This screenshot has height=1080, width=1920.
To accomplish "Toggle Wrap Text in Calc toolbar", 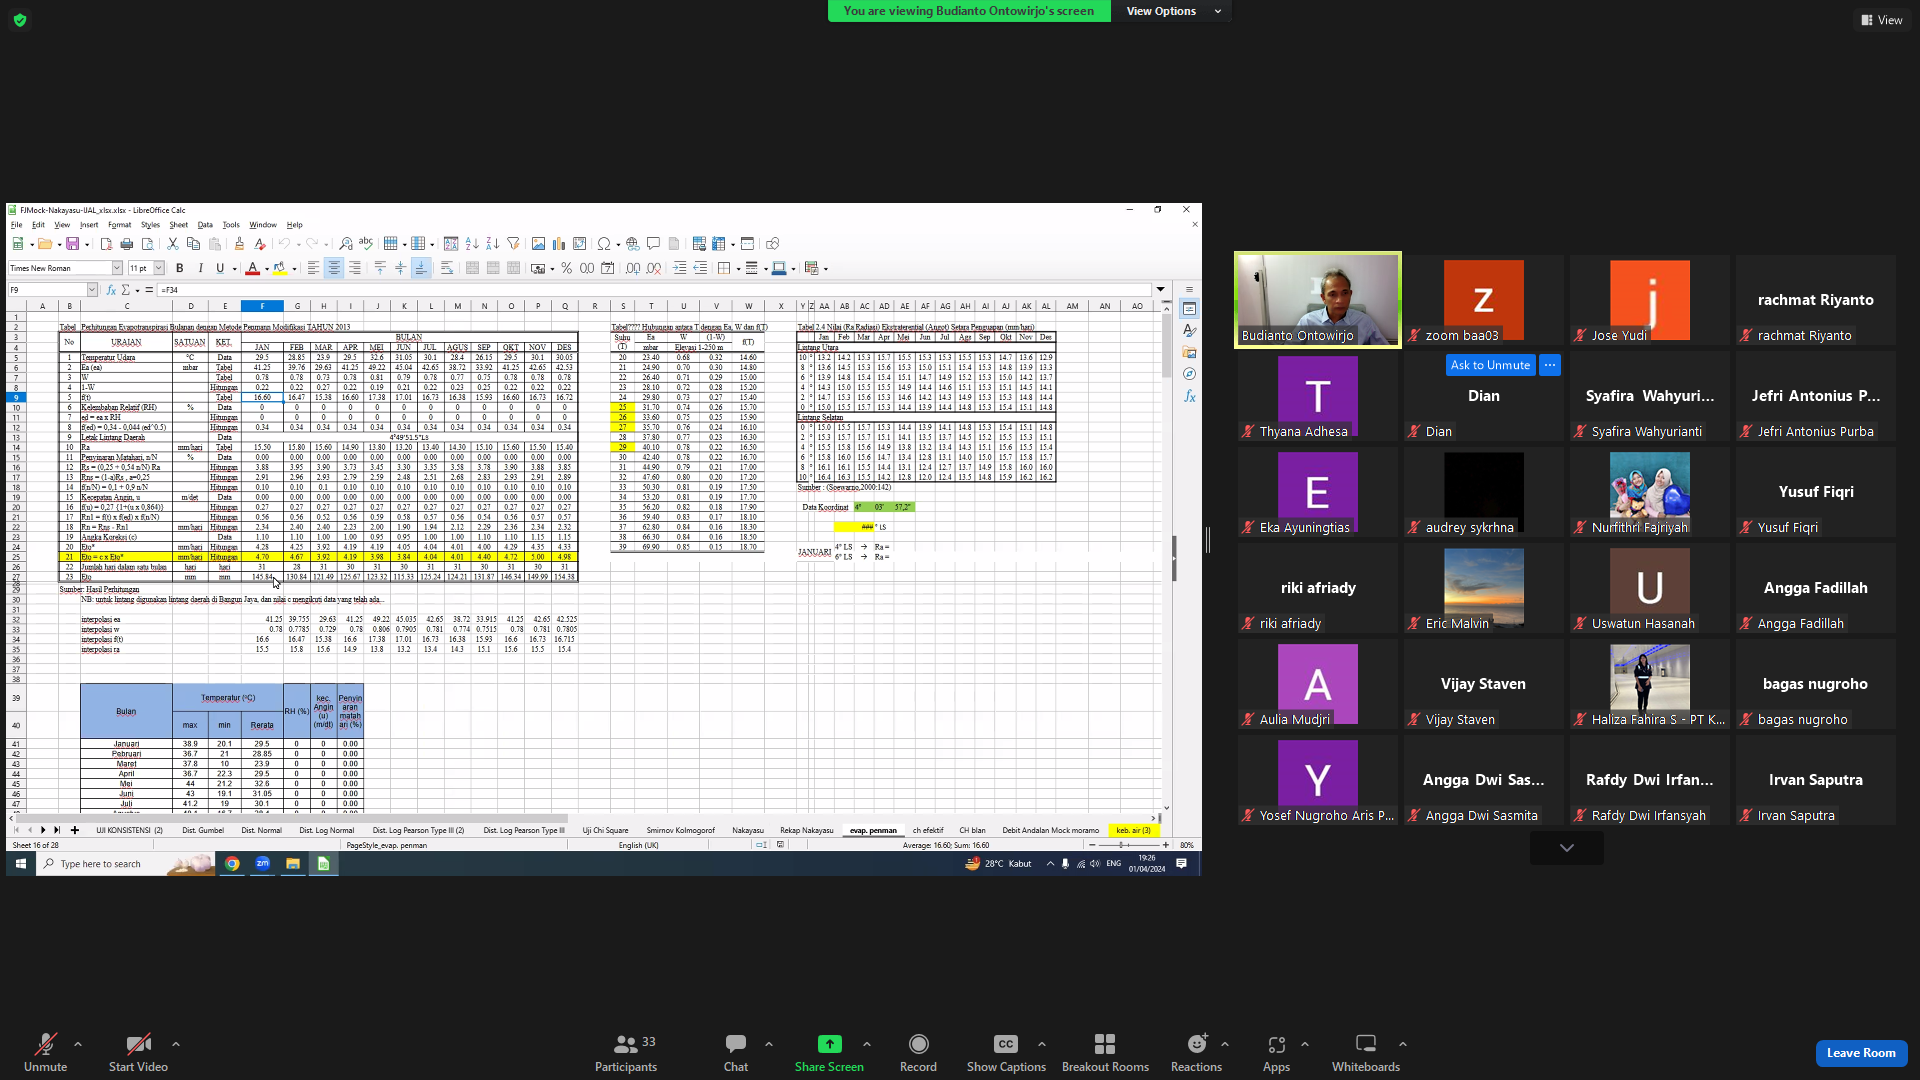I will pos(447,268).
